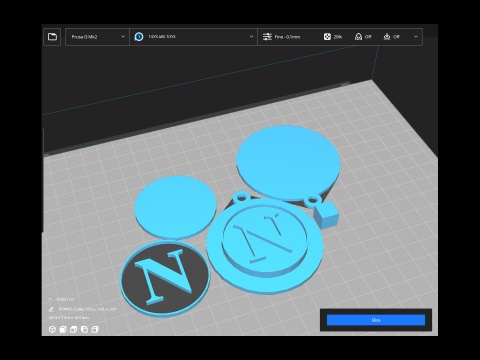Open the material and nozzle configuration dropdown
This screenshot has width=480, height=360.
click(193, 37)
